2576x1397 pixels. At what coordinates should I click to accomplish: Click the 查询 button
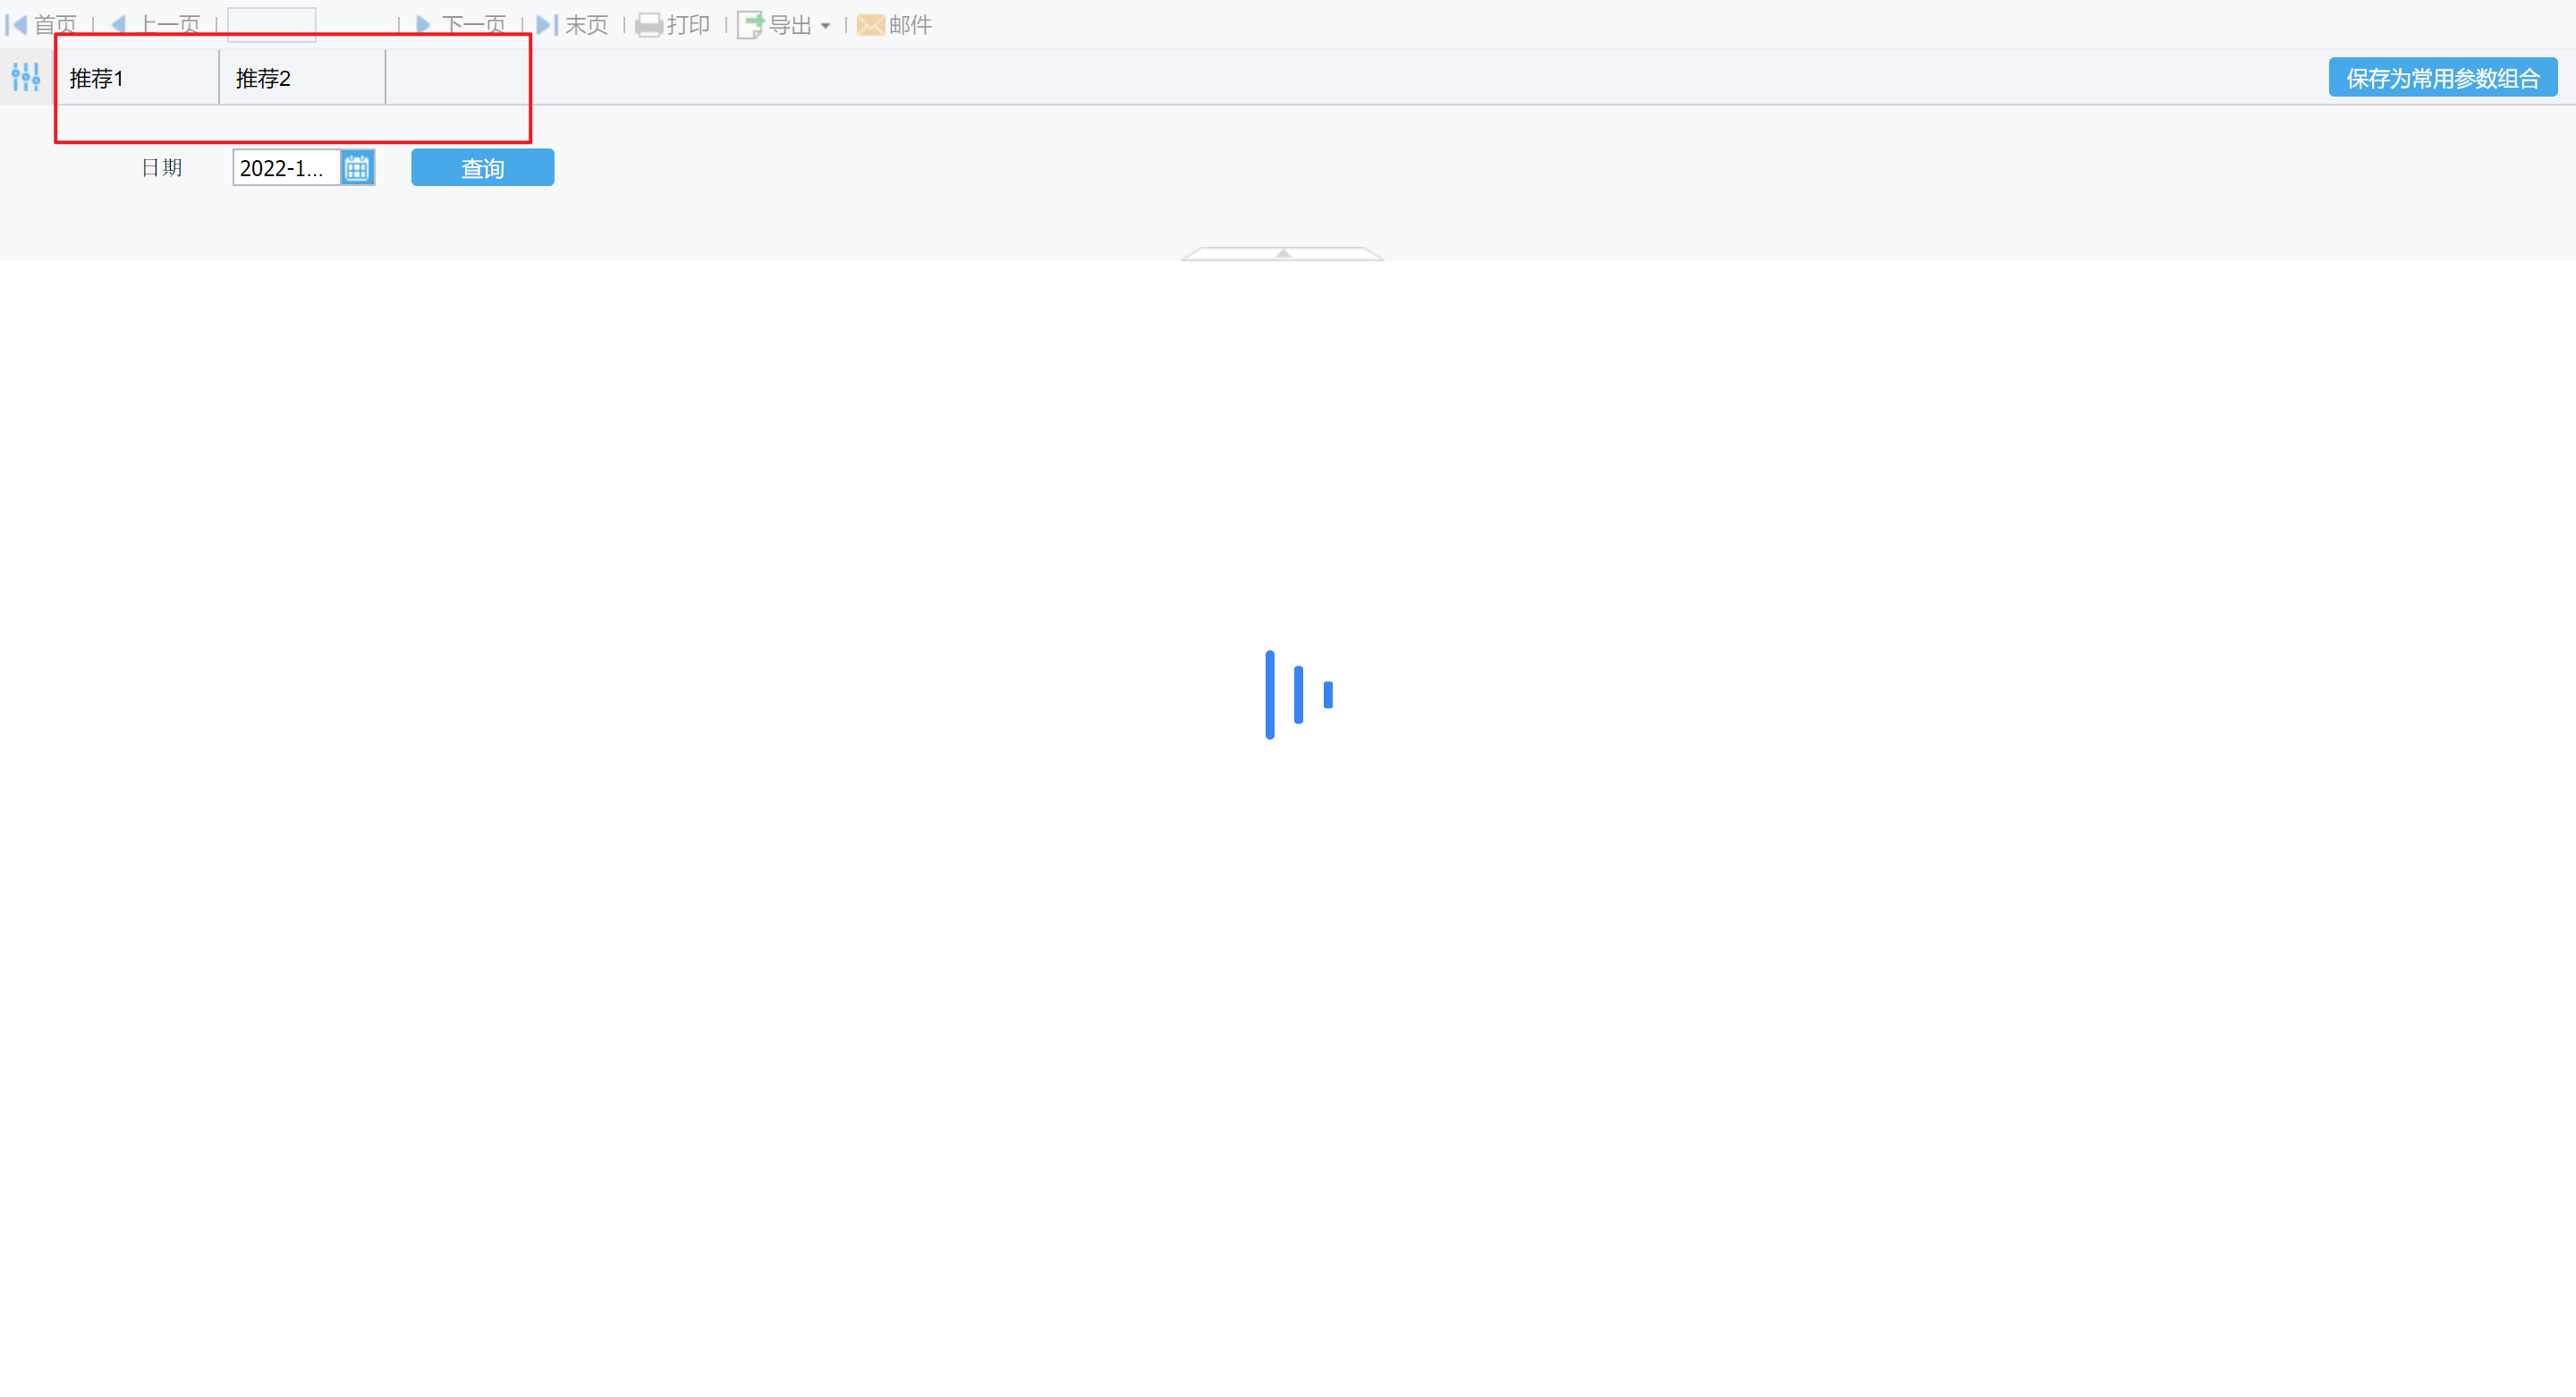point(483,168)
